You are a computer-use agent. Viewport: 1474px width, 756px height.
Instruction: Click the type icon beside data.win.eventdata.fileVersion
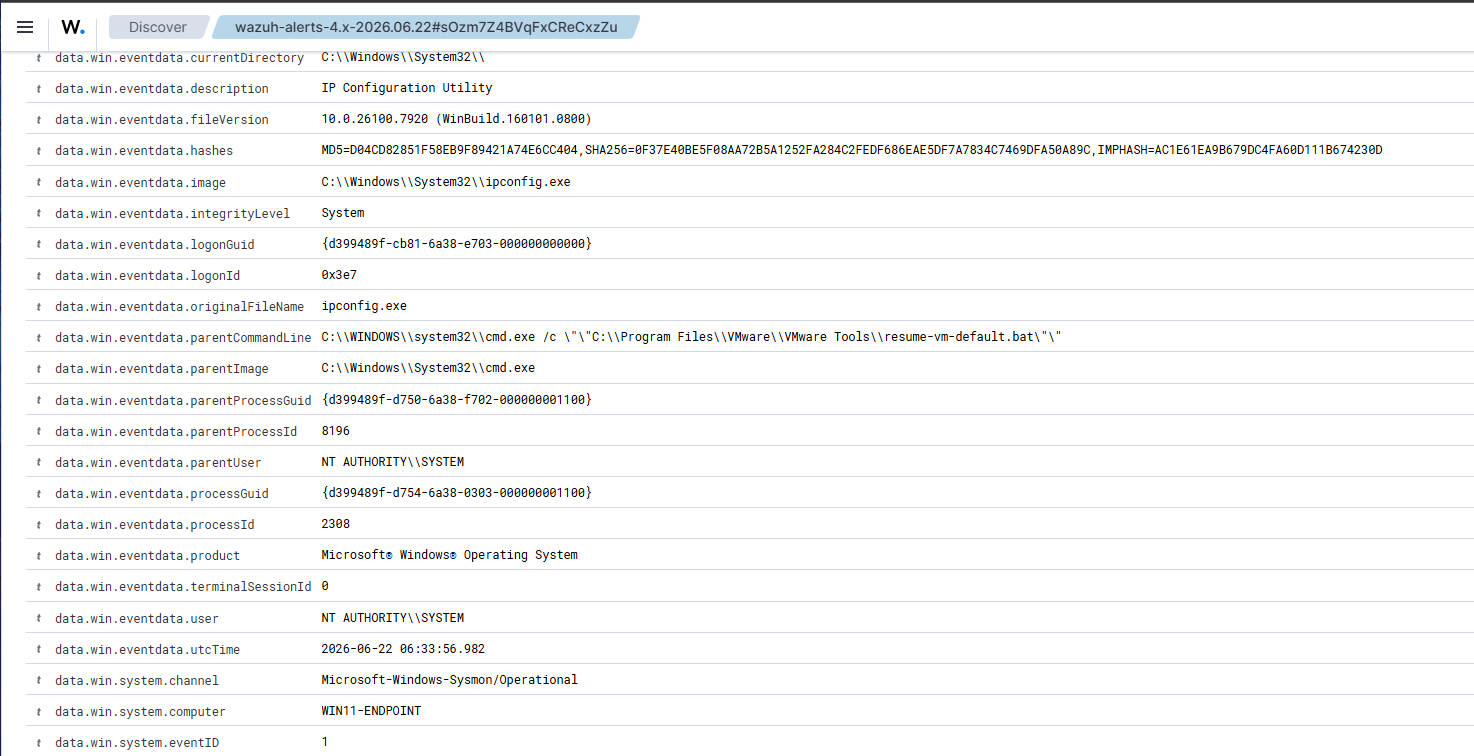click(x=38, y=120)
